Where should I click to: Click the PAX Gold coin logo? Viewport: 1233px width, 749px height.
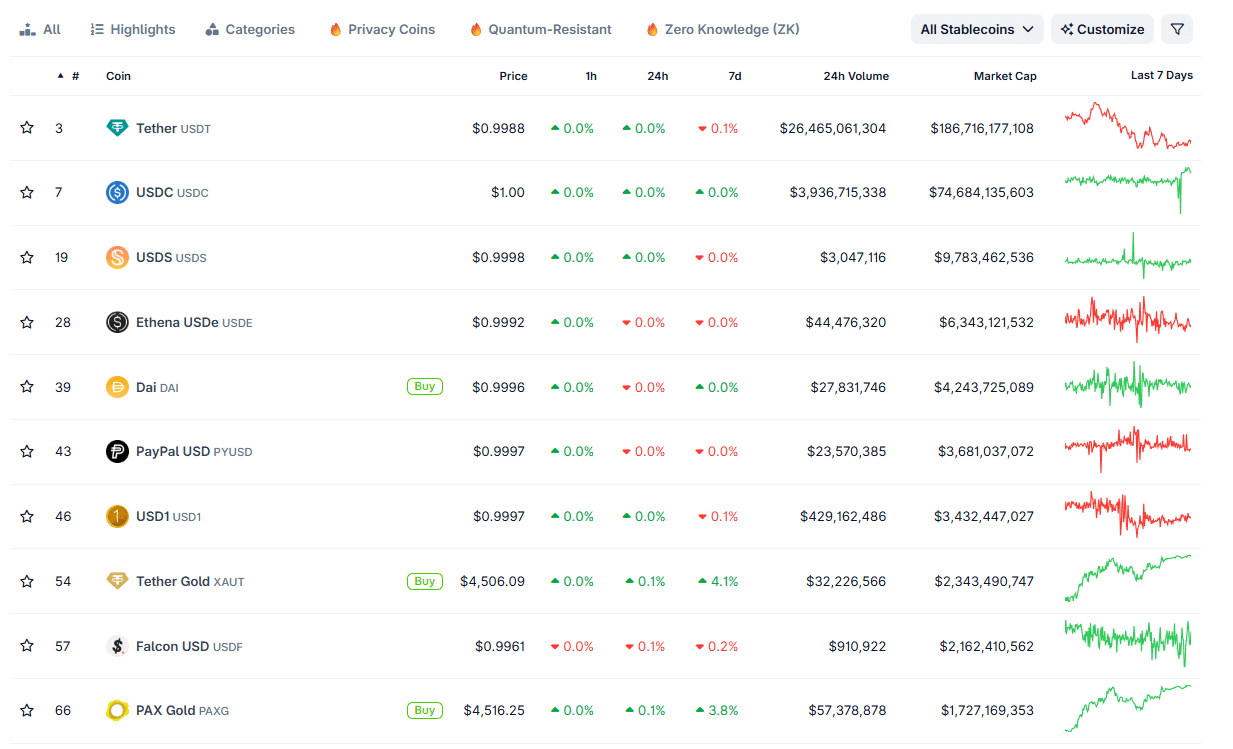coord(116,710)
